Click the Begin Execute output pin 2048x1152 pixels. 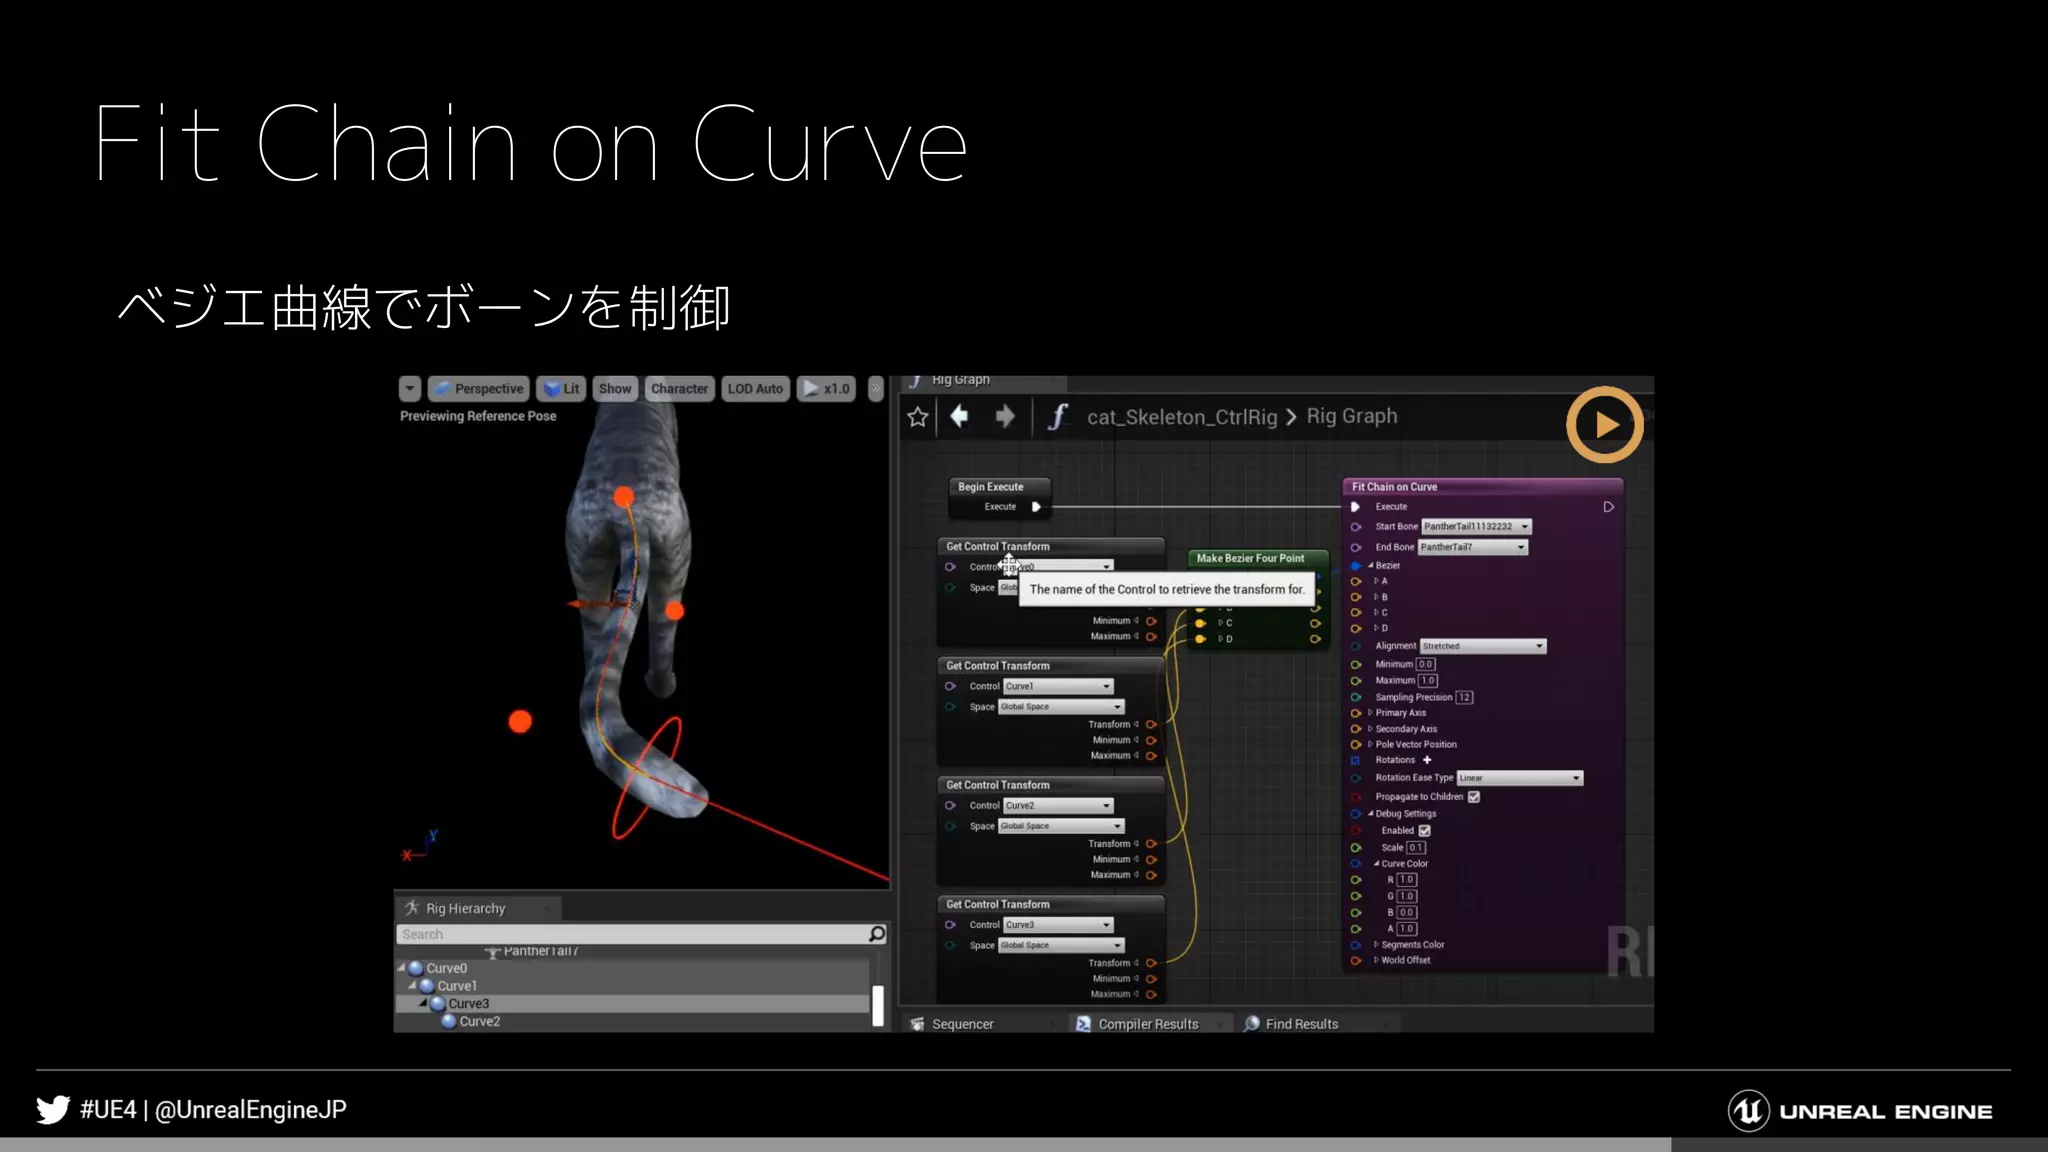click(1036, 507)
